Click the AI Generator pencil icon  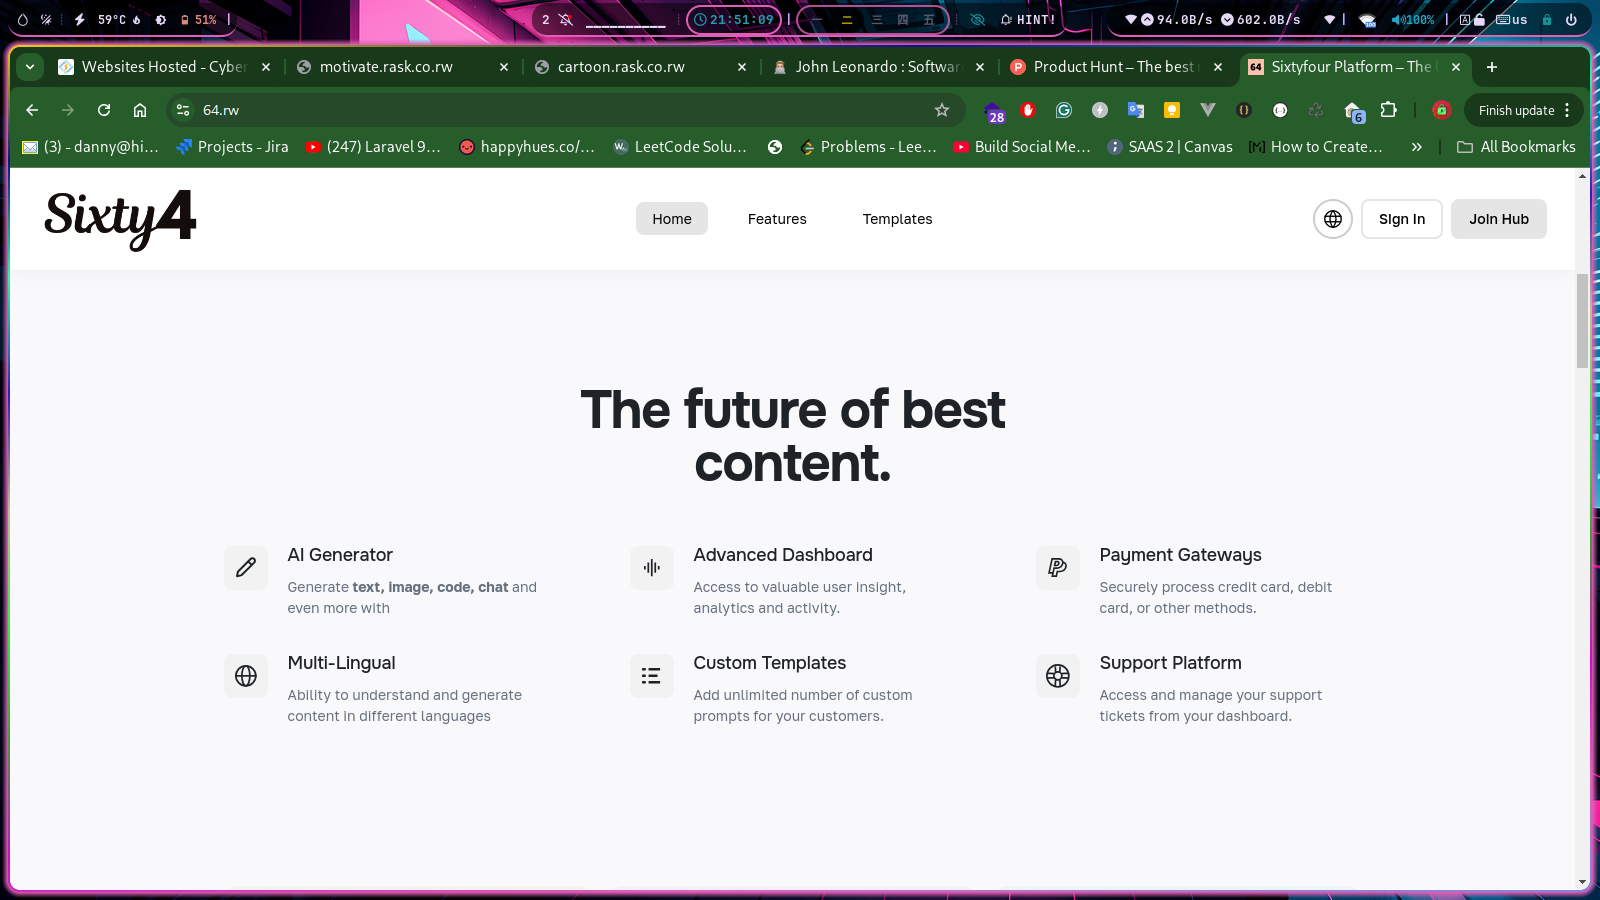point(246,568)
